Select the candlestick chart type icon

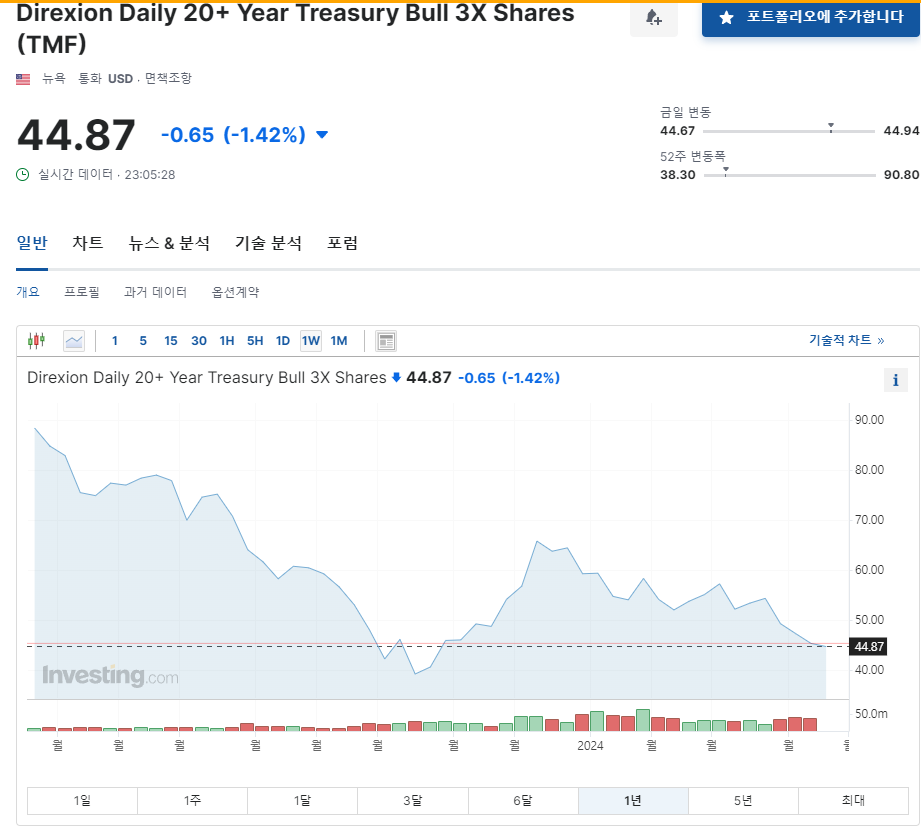(36, 341)
